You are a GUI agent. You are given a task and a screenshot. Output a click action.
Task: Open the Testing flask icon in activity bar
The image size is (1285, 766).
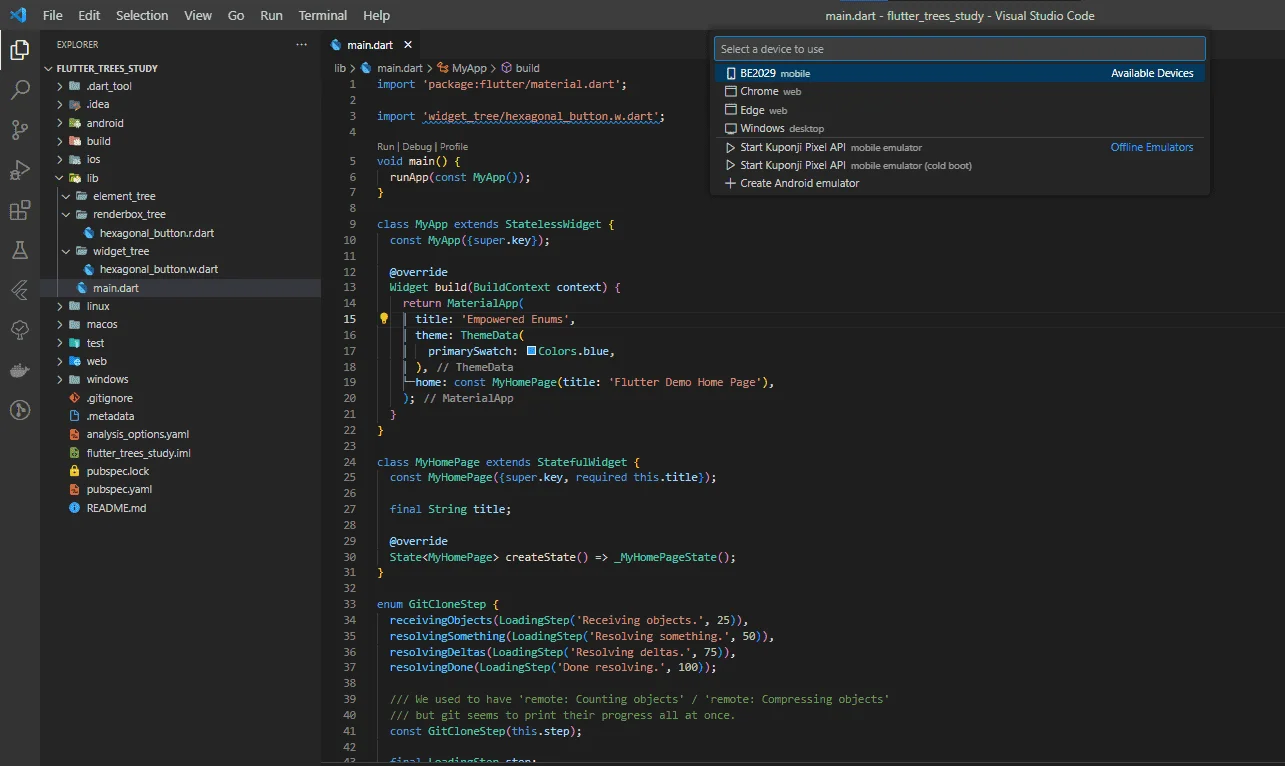[x=19, y=250]
